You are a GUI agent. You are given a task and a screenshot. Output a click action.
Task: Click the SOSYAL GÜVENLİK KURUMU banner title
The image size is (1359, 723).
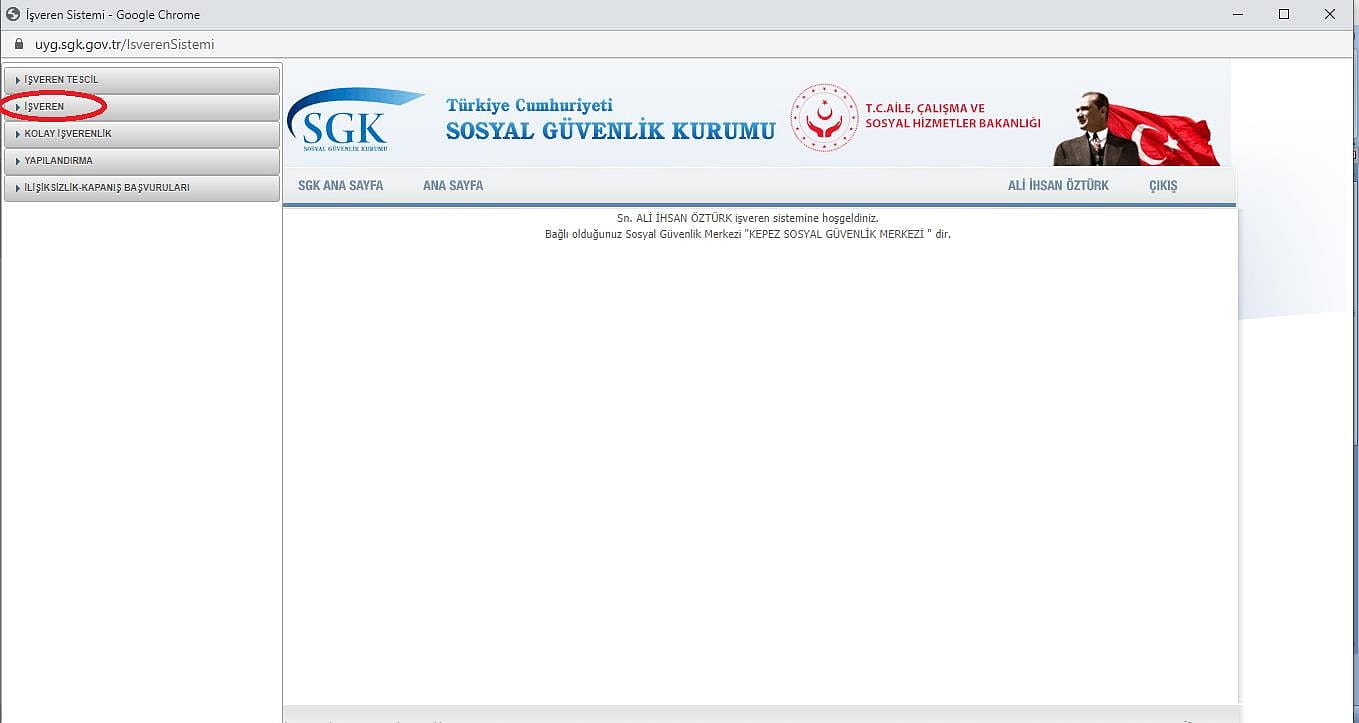pos(611,131)
